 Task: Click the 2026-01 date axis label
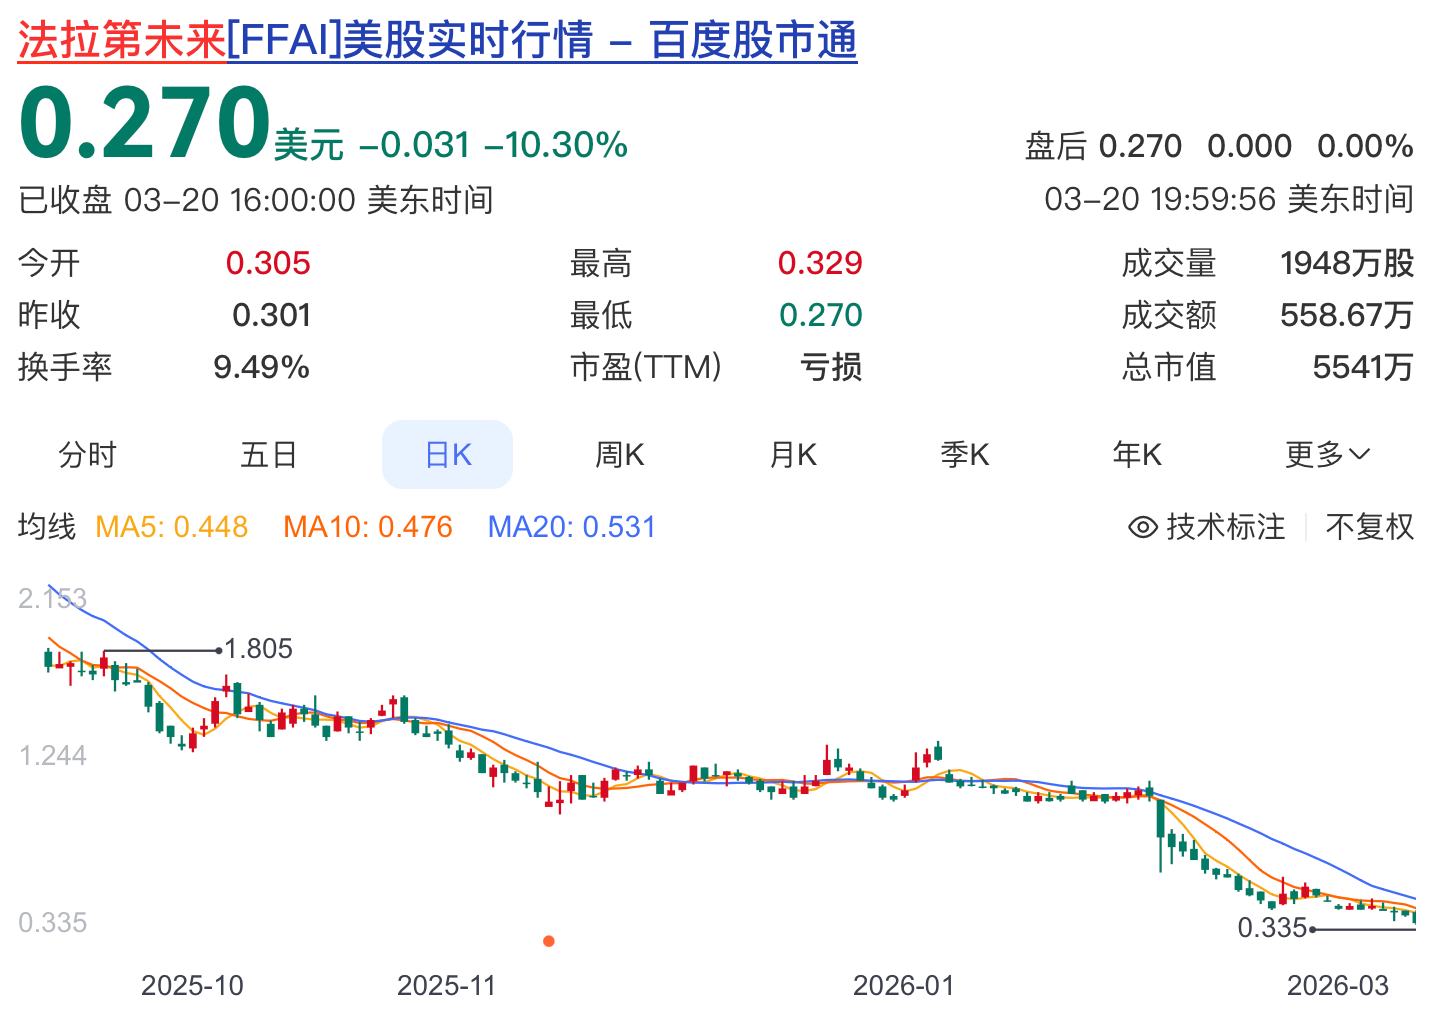click(x=903, y=986)
